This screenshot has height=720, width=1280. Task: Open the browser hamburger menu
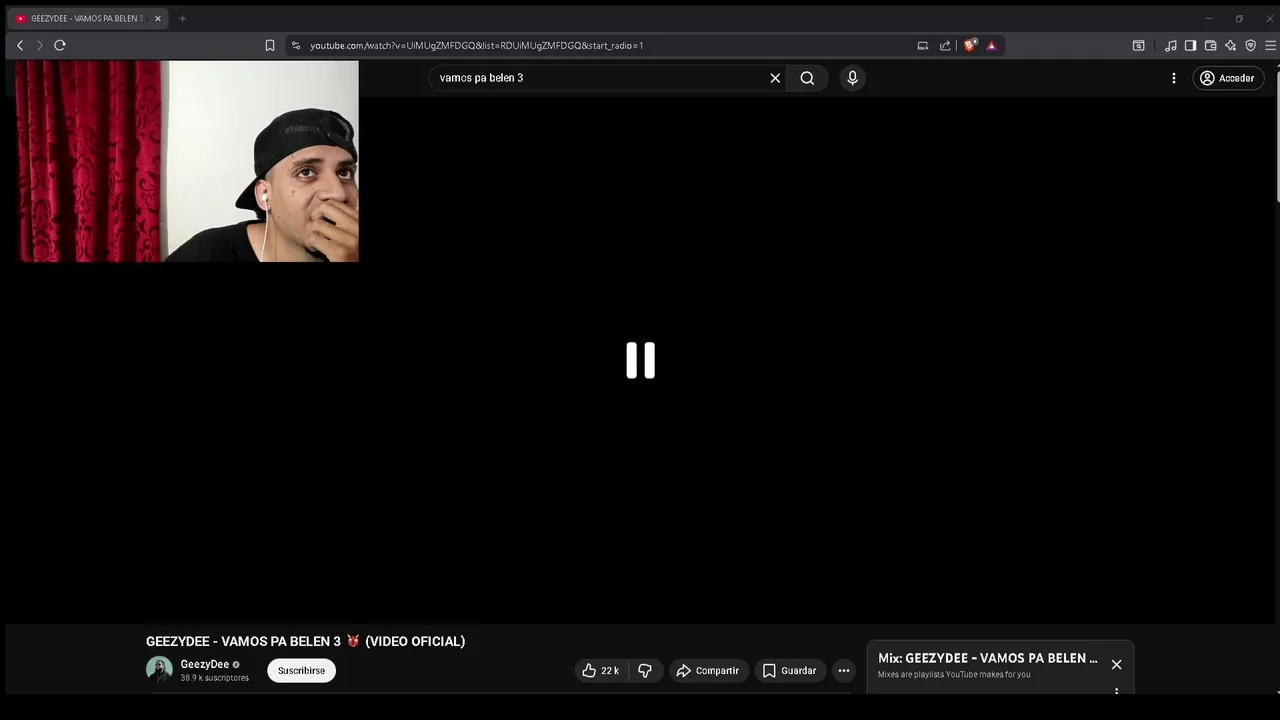(1270, 45)
